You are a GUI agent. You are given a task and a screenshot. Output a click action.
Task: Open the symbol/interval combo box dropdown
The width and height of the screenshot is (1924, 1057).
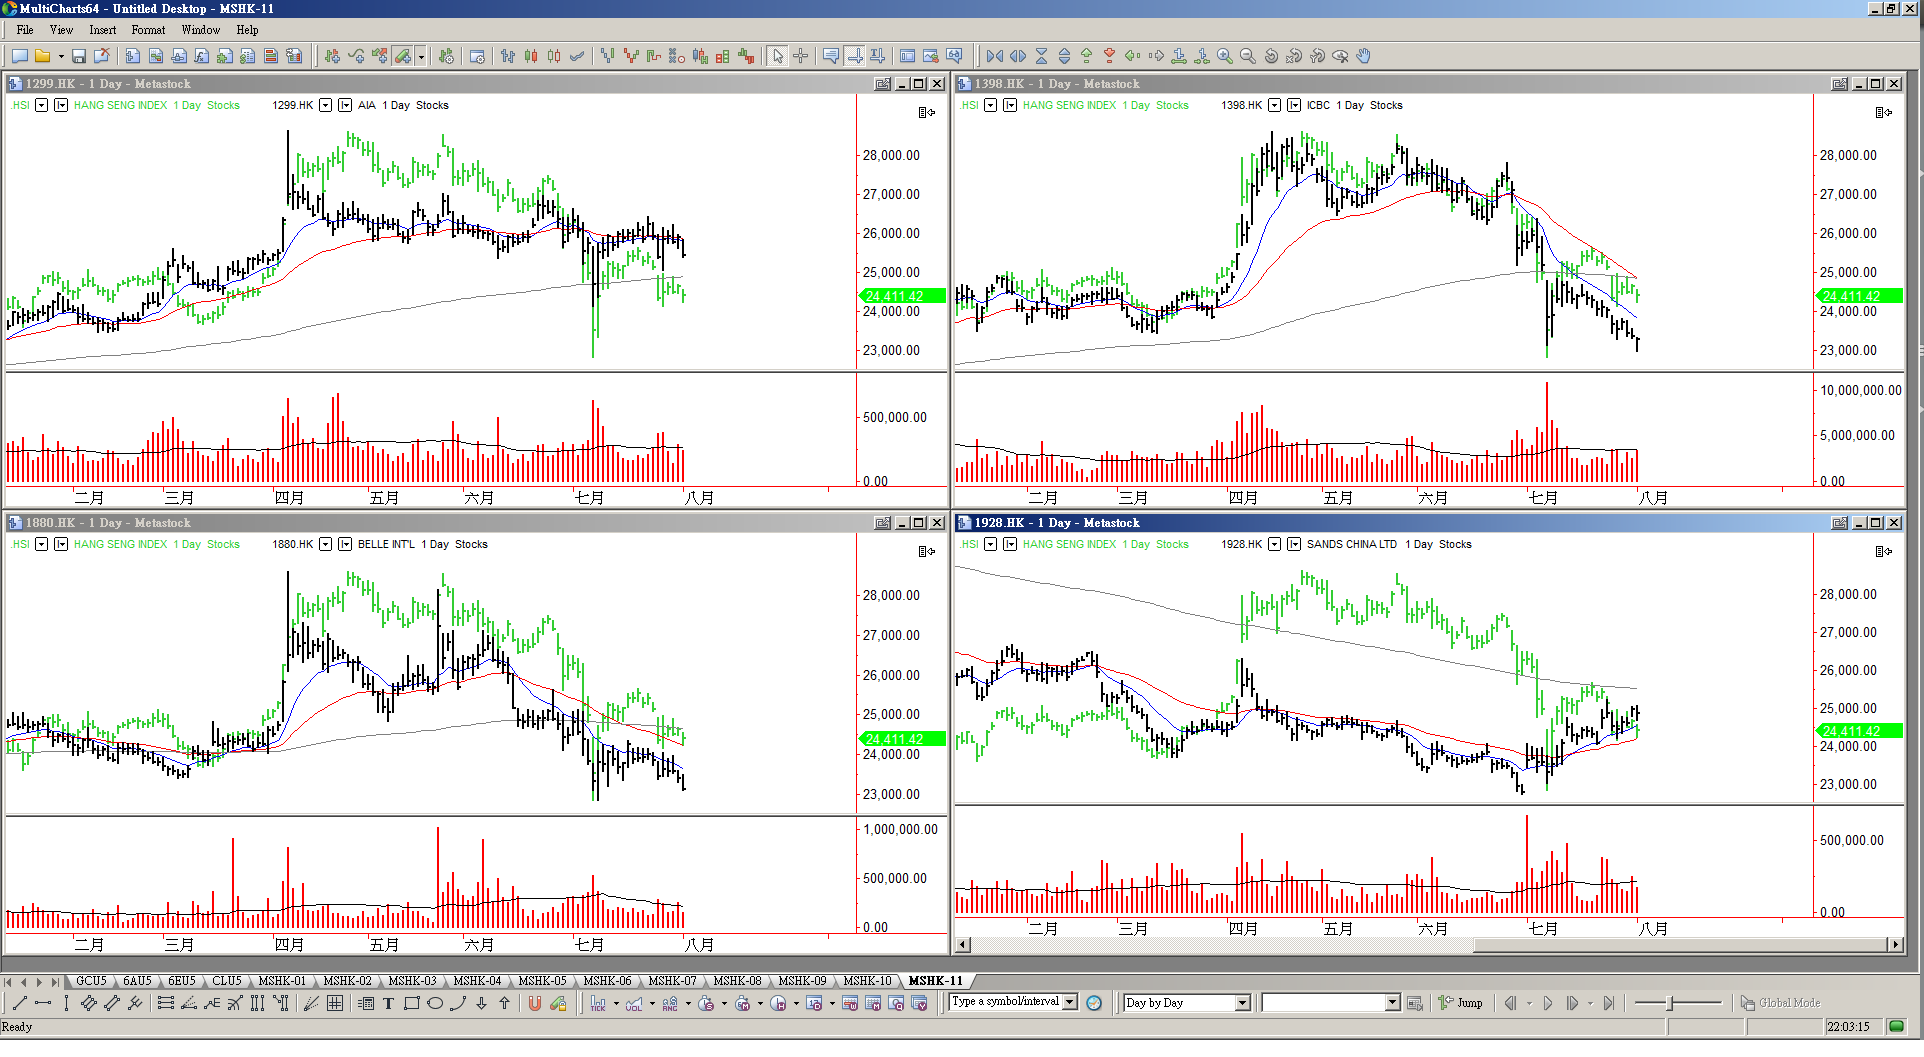[x=1070, y=1002]
